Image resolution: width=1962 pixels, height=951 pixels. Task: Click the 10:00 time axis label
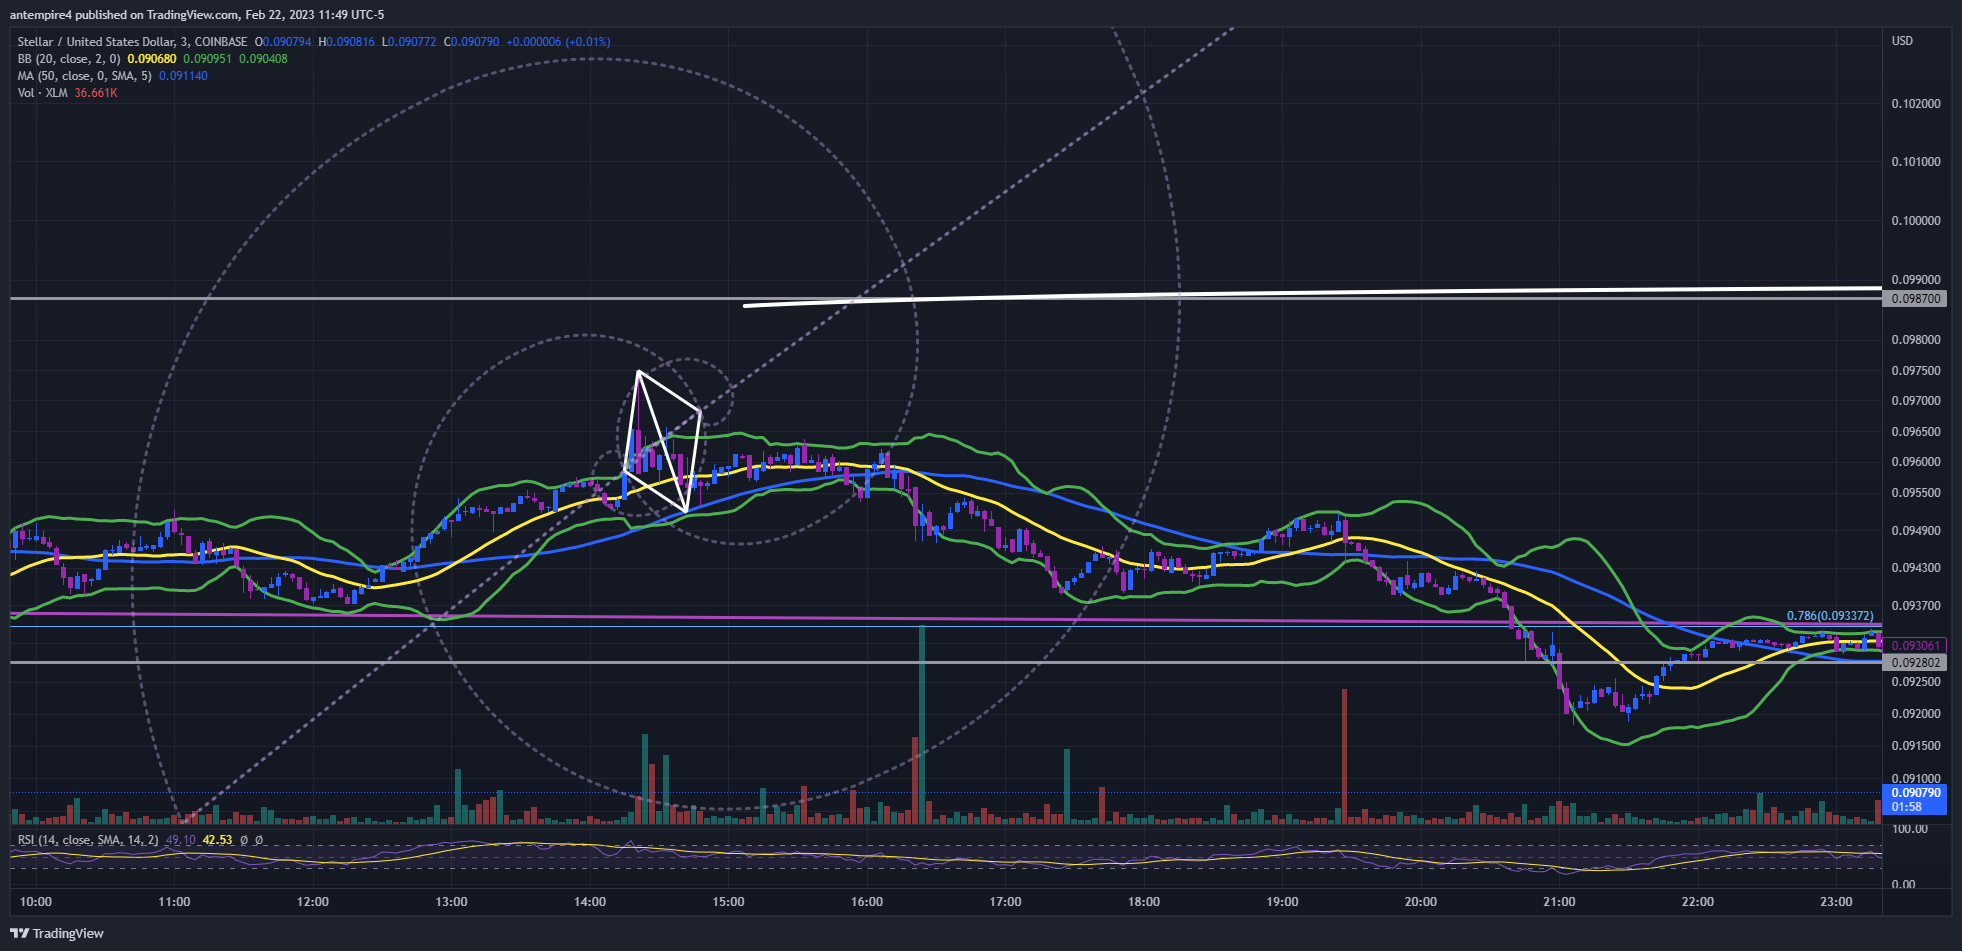[x=36, y=902]
